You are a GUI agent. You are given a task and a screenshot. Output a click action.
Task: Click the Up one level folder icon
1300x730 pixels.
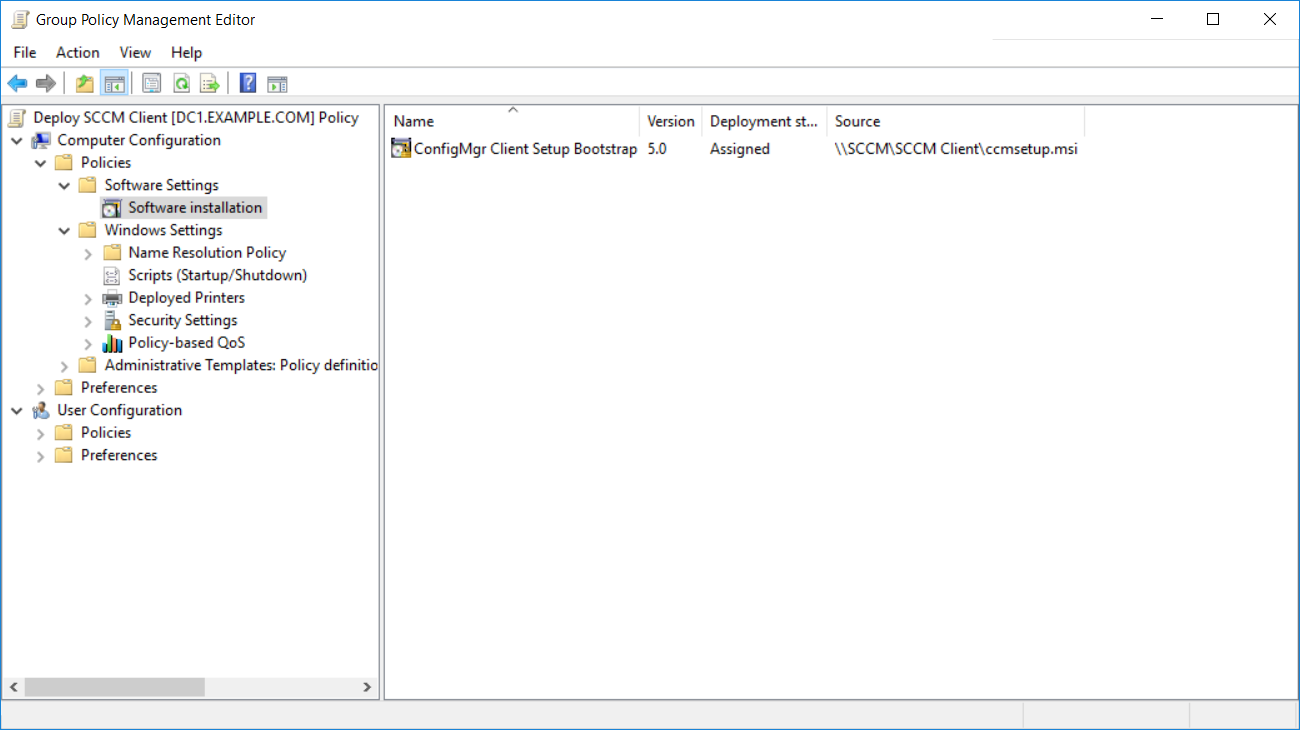(x=85, y=83)
